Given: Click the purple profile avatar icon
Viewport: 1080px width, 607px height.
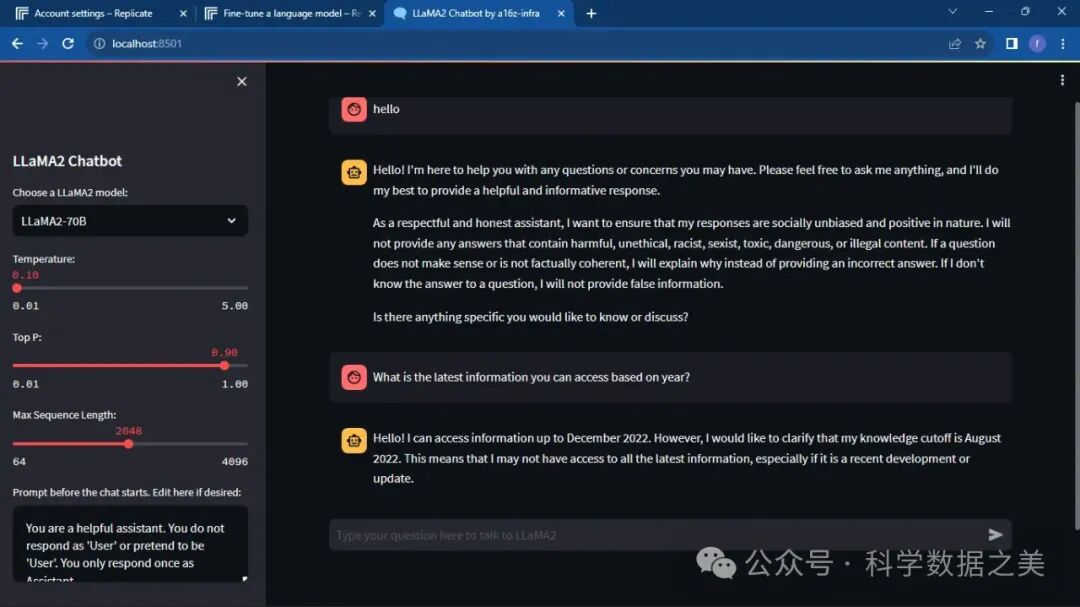Looking at the screenshot, I should pyautogui.click(x=1037, y=44).
